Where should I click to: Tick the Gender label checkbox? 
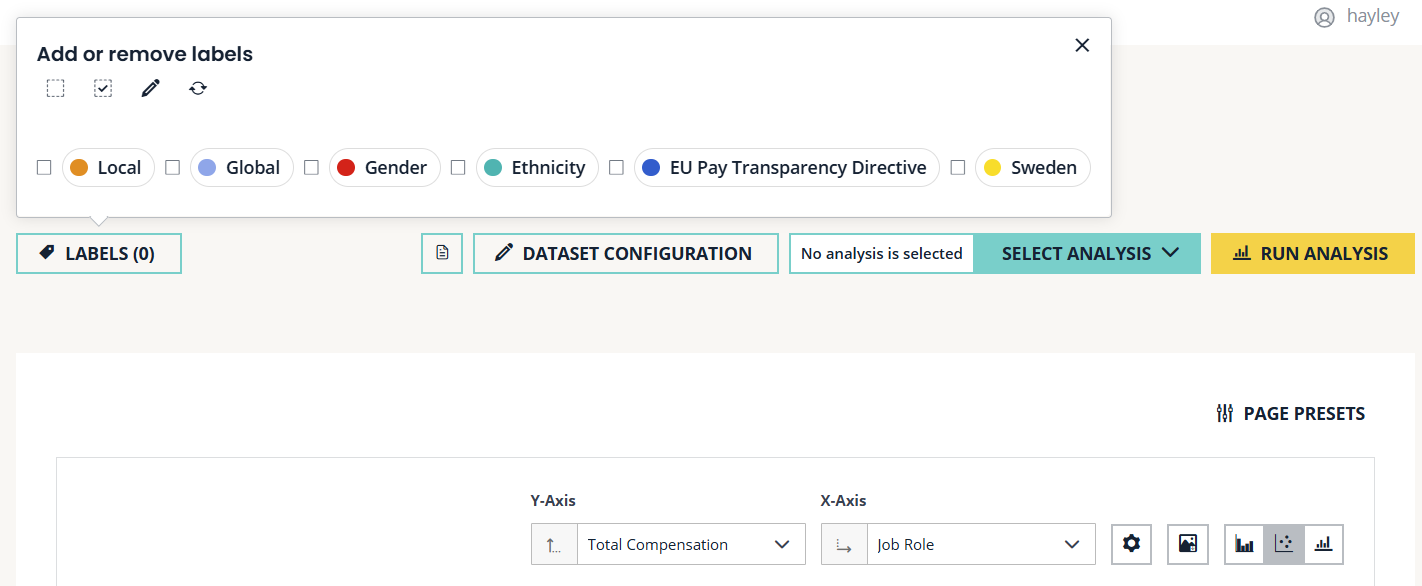[x=311, y=168]
